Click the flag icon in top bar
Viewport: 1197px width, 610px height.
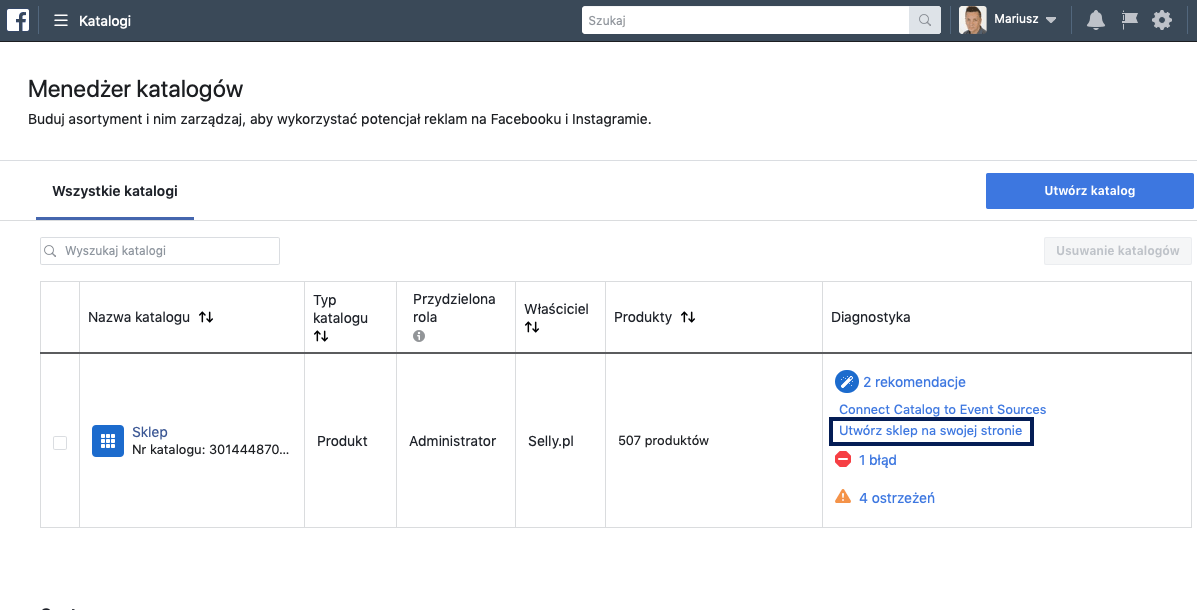1129,20
